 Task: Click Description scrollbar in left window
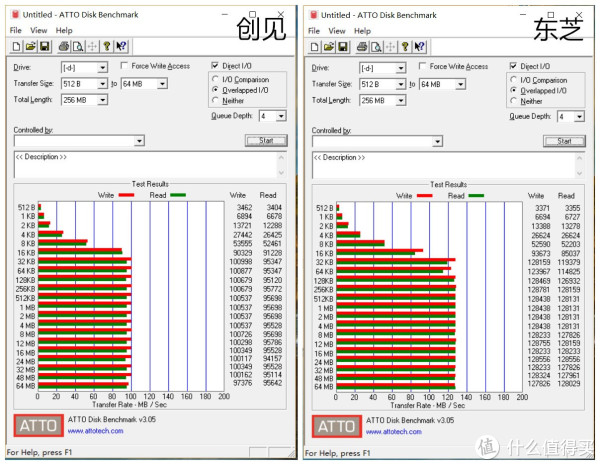click(x=281, y=165)
